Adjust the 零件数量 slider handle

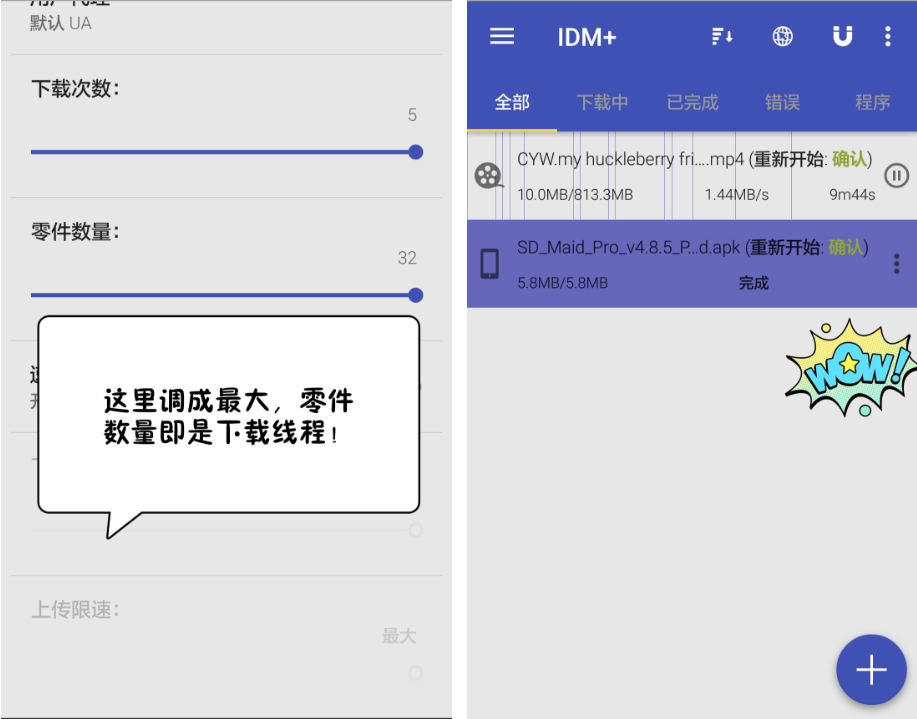(x=416, y=295)
